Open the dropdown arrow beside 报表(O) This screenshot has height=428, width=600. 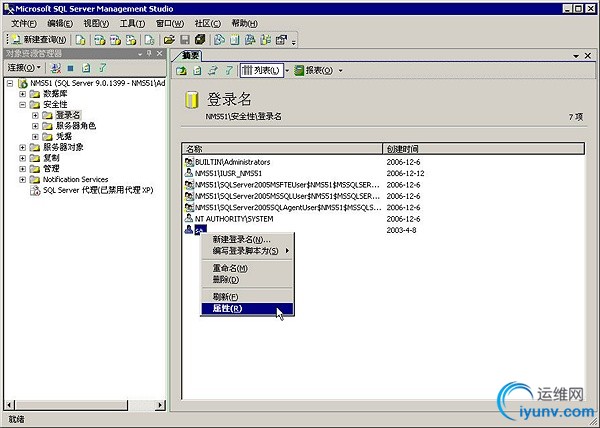[x=340, y=70]
